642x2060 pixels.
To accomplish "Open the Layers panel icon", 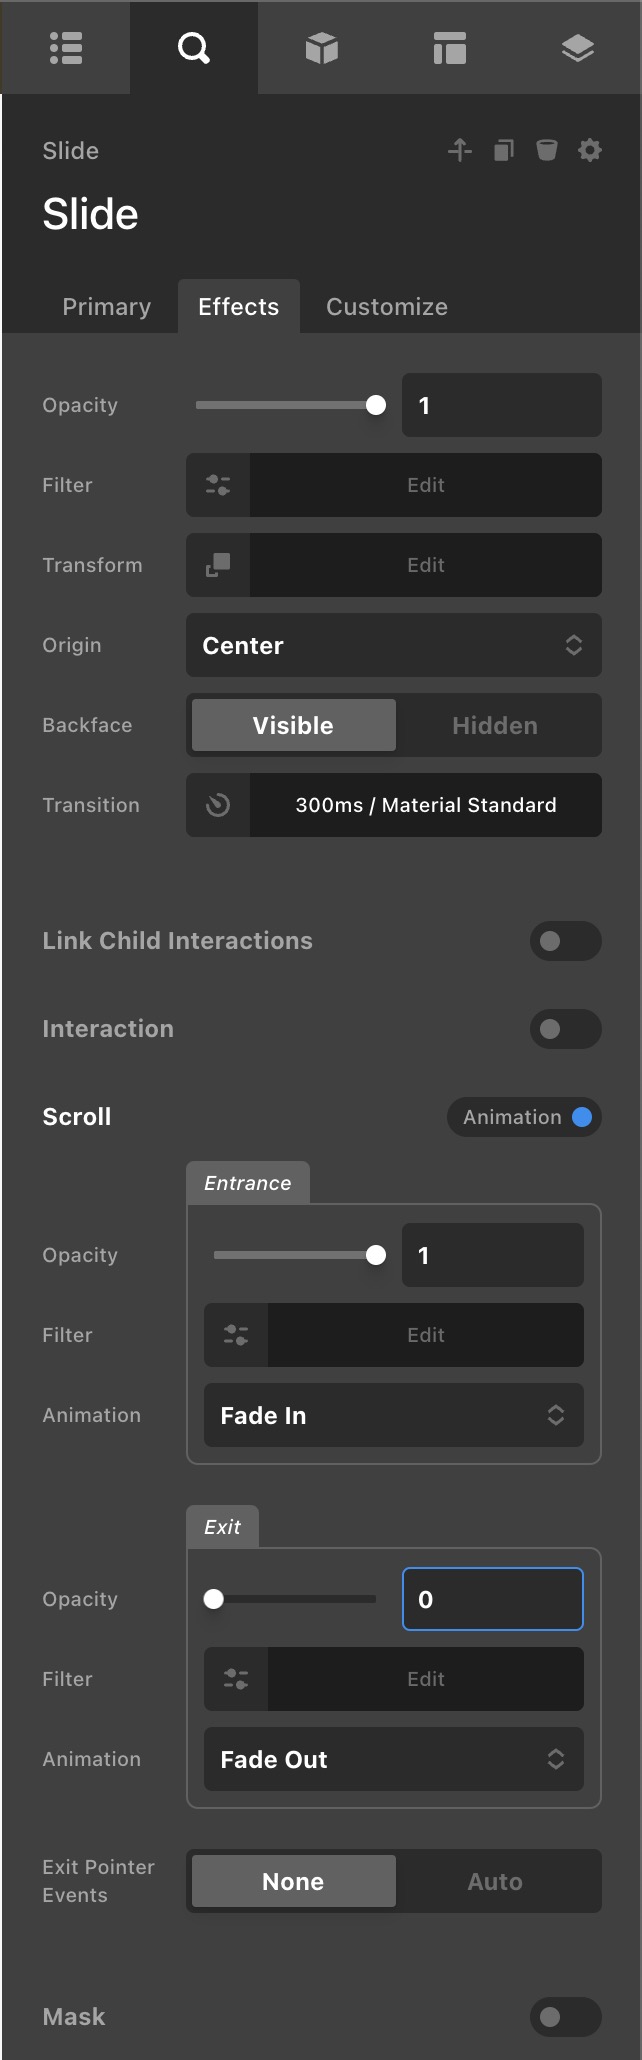I will 577,47.
